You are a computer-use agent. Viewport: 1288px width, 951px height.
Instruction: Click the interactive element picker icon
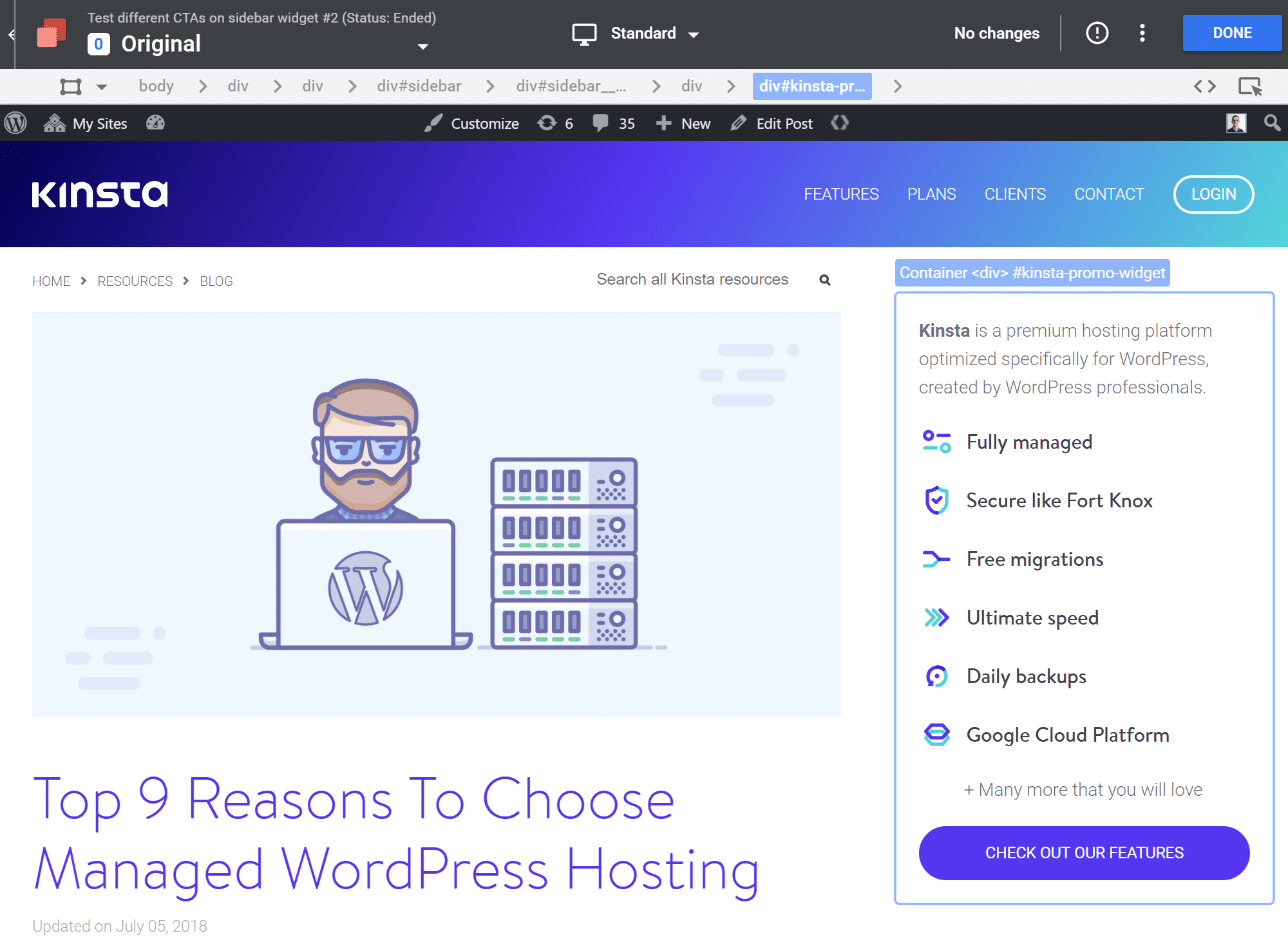(1250, 86)
